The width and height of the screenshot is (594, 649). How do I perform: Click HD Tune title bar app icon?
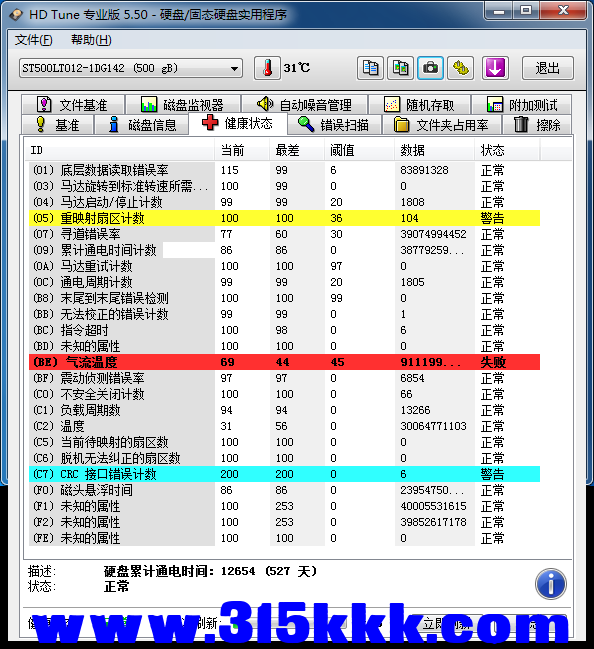pyautogui.click(x=17, y=15)
